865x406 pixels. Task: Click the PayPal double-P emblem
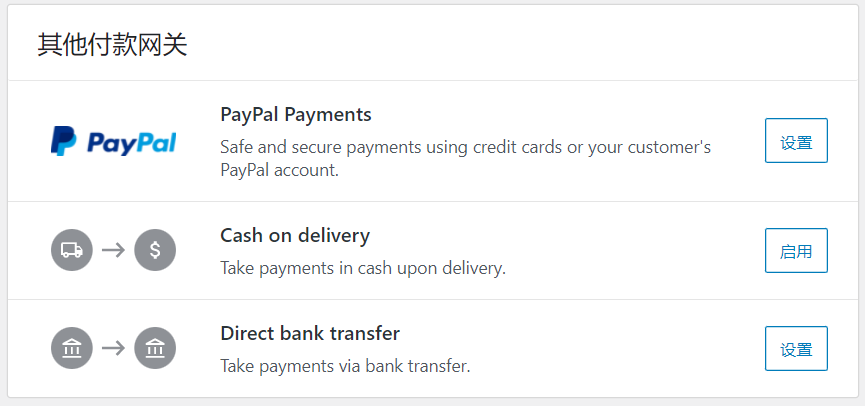pos(63,142)
